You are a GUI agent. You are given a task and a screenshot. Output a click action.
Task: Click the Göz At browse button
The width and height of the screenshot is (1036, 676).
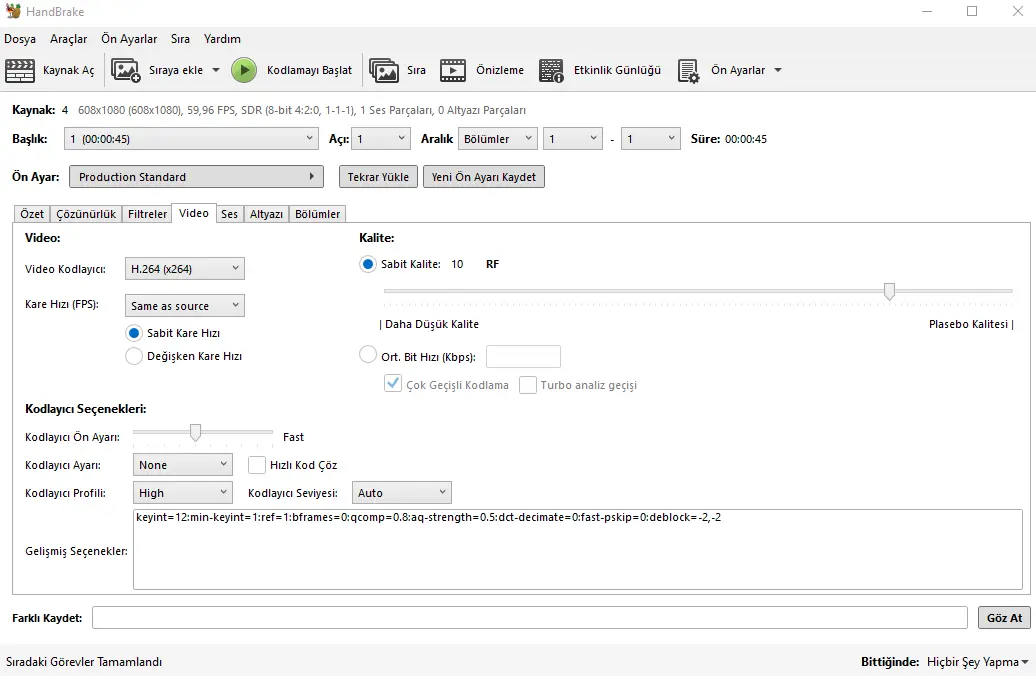click(x=1004, y=618)
